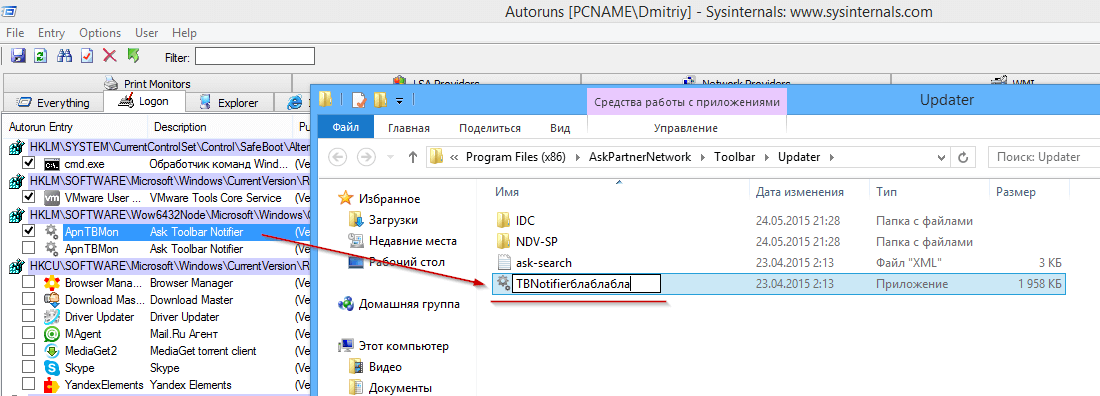The image size is (1100, 396).
Task: Click the Browser Manager entry icon
Action: 51,283
